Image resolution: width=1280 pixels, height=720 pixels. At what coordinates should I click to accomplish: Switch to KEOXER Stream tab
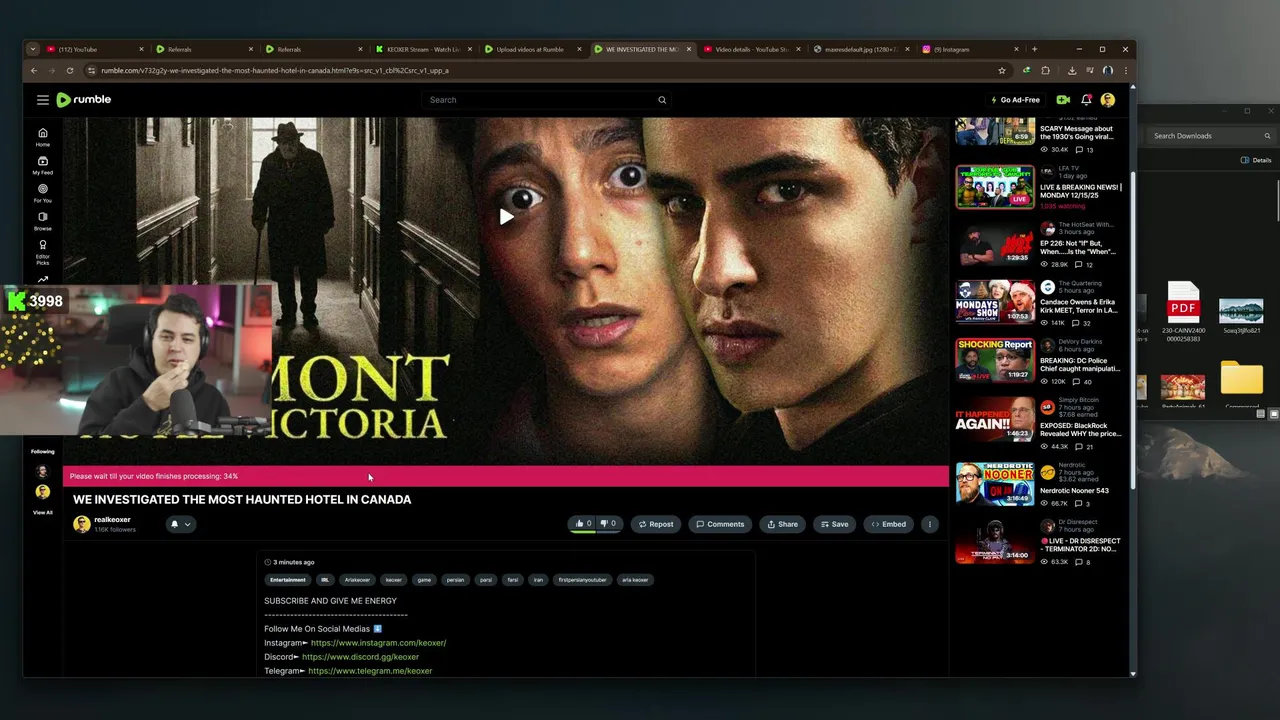pyautogui.click(x=423, y=49)
